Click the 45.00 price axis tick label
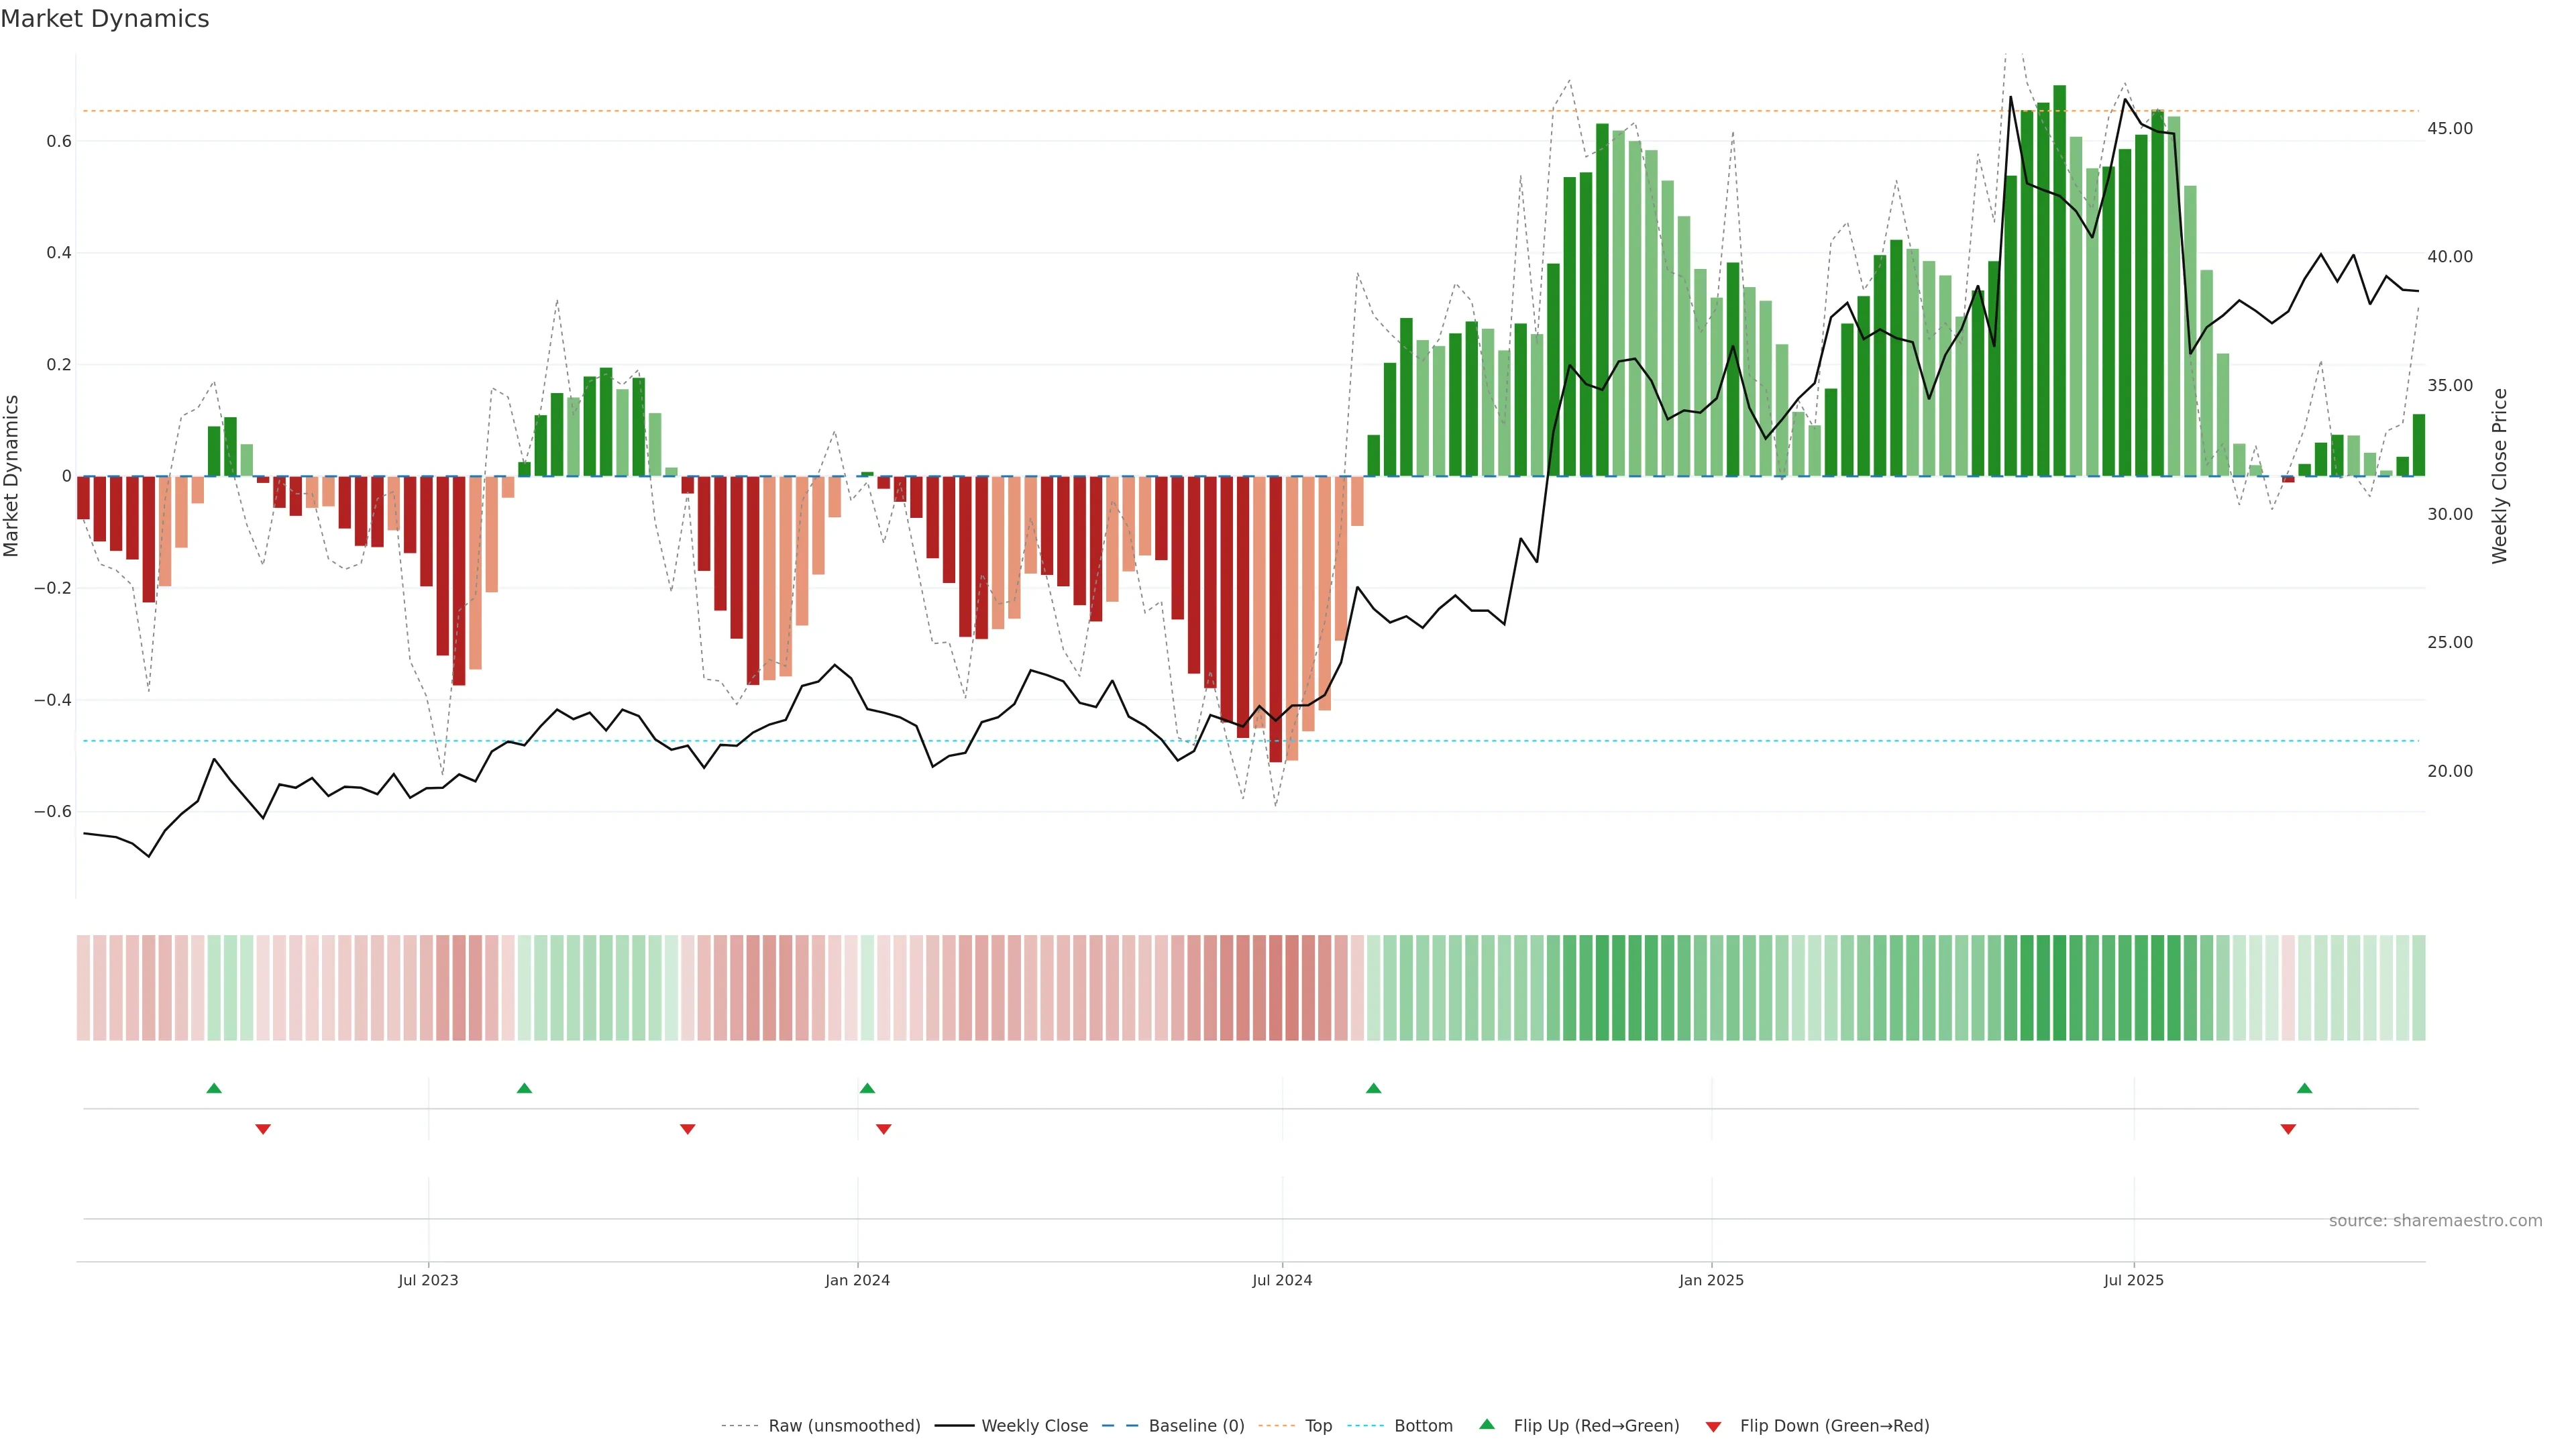Image resolution: width=2576 pixels, height=1449 pixels. pyautogui.click(x=2450, y=128)
